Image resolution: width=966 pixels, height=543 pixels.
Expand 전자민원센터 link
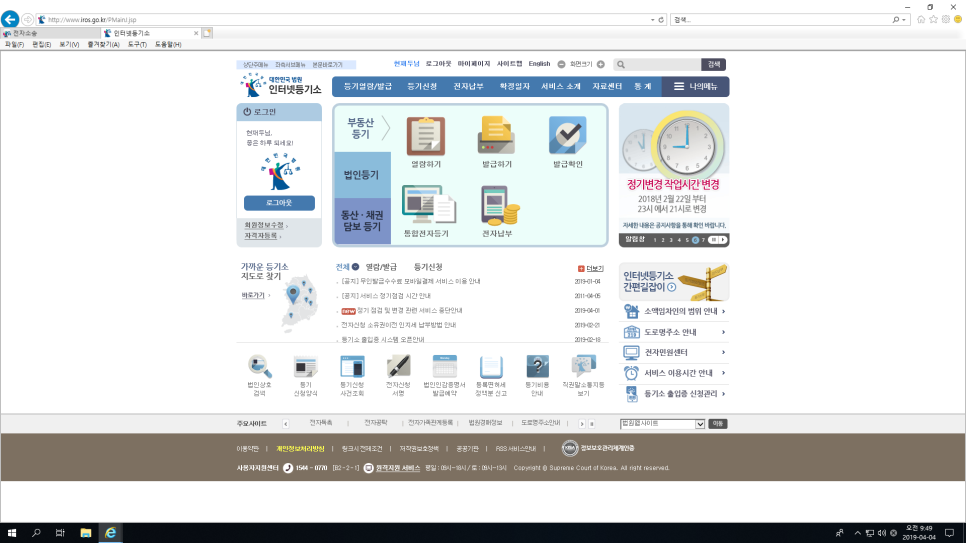click(723, 353)
